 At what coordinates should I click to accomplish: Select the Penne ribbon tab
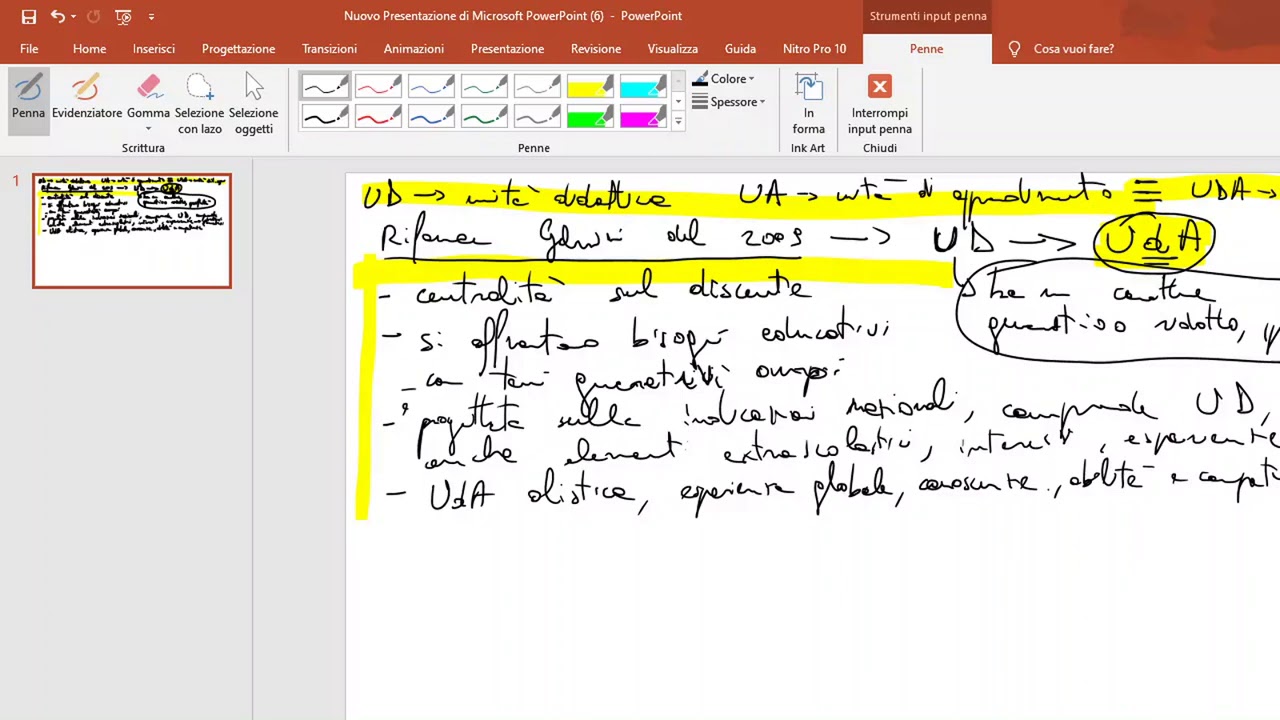tap(926, 48)
